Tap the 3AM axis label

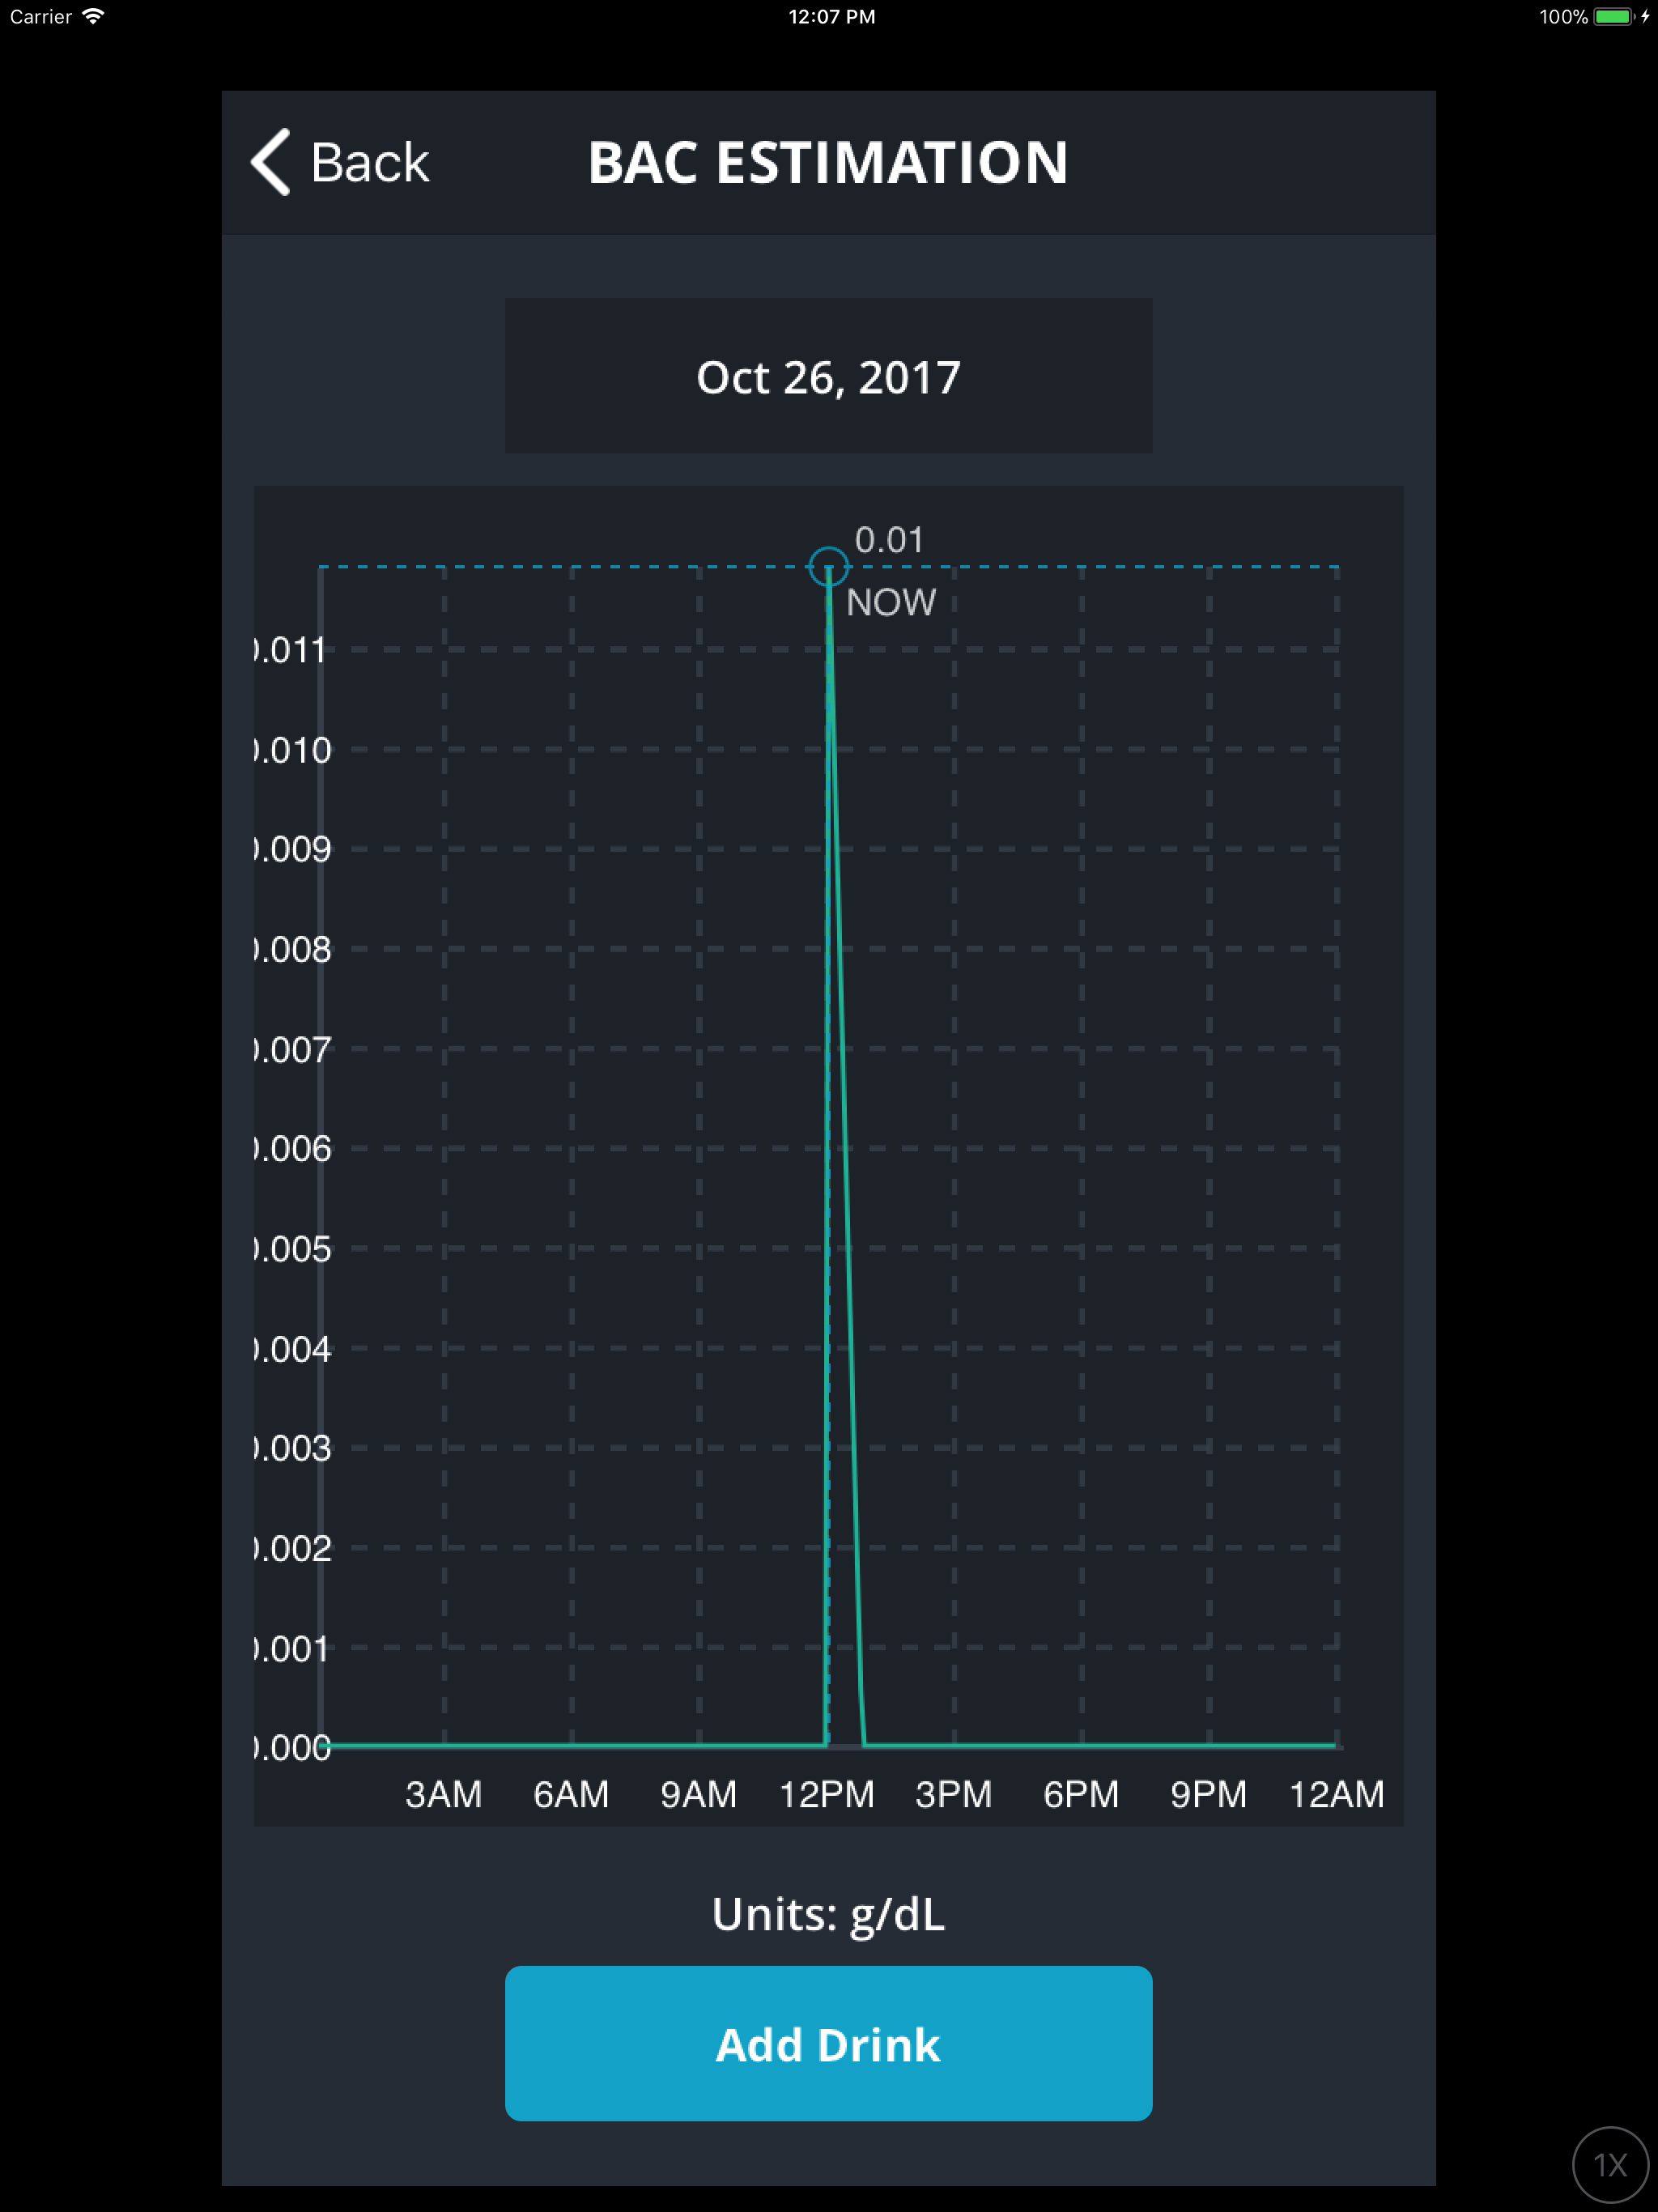(443, 1794)
